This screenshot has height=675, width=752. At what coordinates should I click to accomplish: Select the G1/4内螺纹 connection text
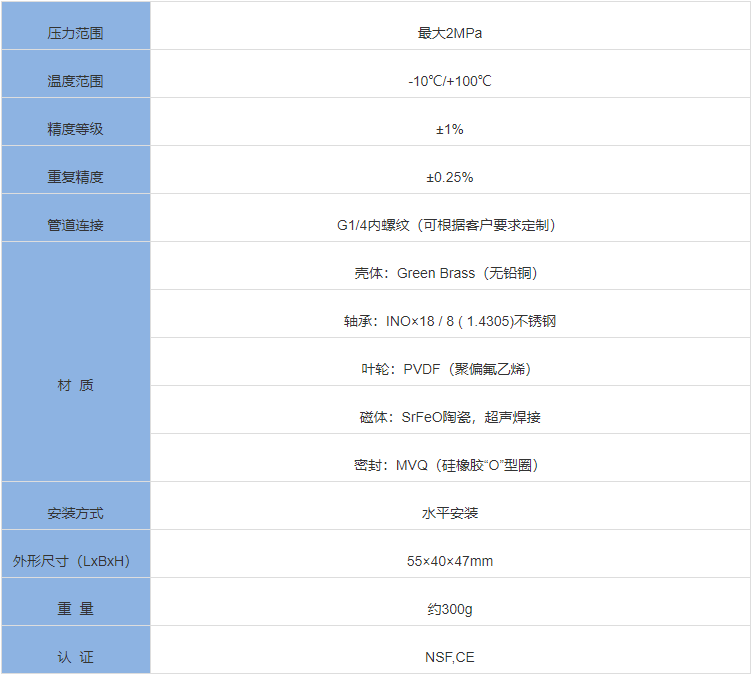449,225
